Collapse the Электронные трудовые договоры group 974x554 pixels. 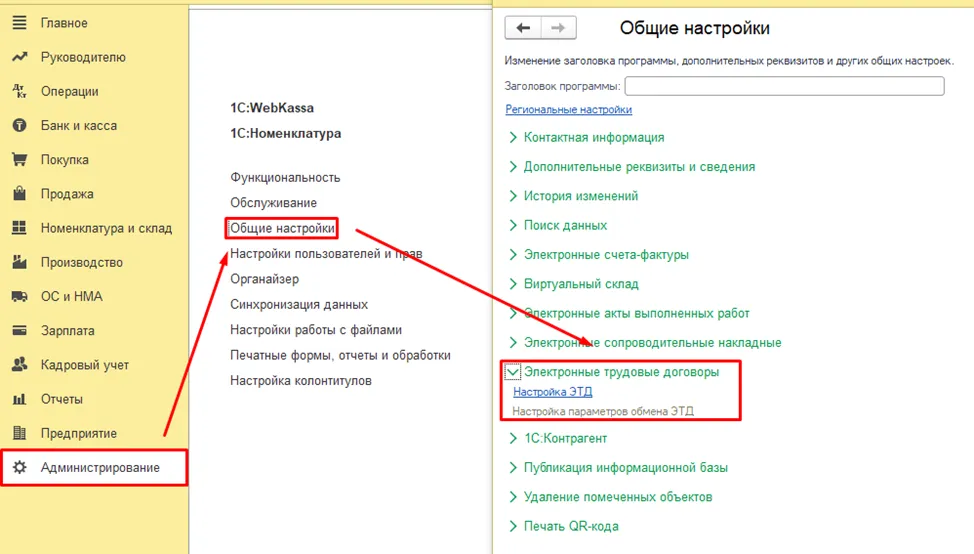tap(512, 371)
